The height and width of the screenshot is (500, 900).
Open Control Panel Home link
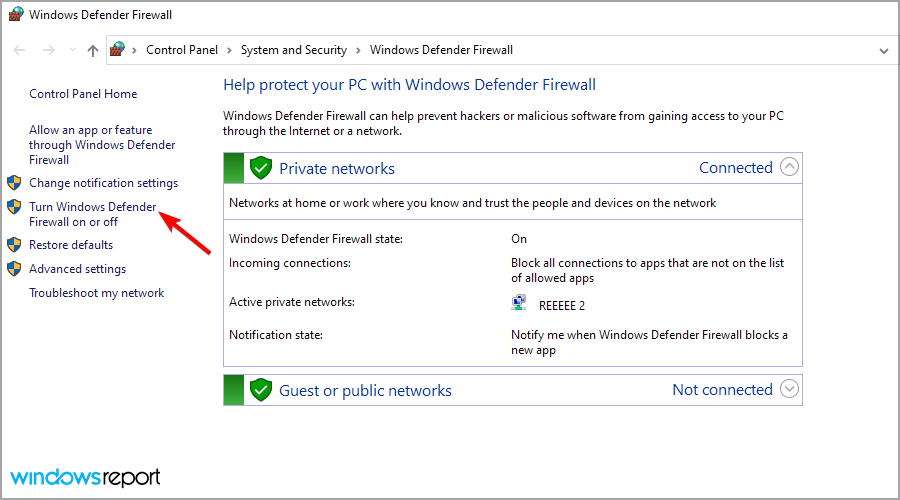click(83, 94)
